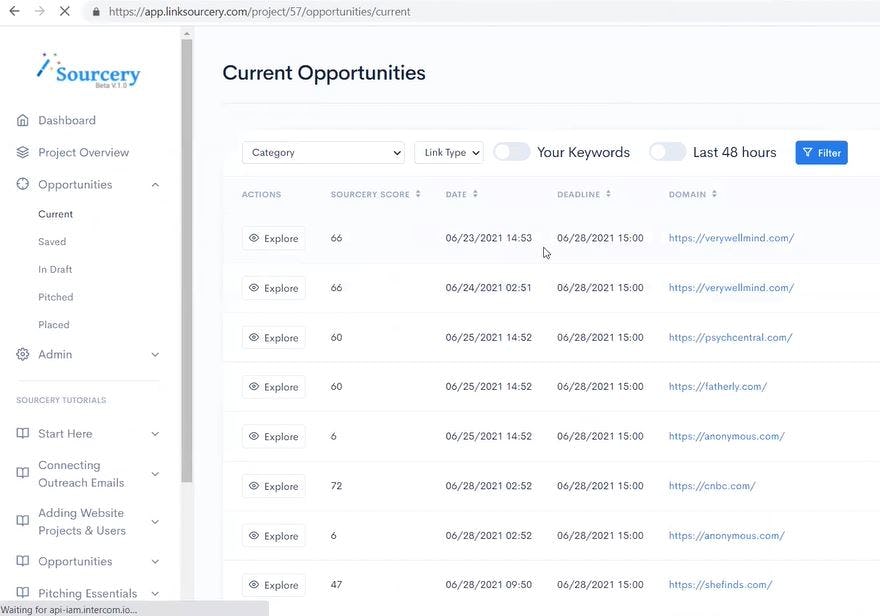Click score 72 in the cnbc row
This screenshot has width=880, height=616.
(336, 486)
